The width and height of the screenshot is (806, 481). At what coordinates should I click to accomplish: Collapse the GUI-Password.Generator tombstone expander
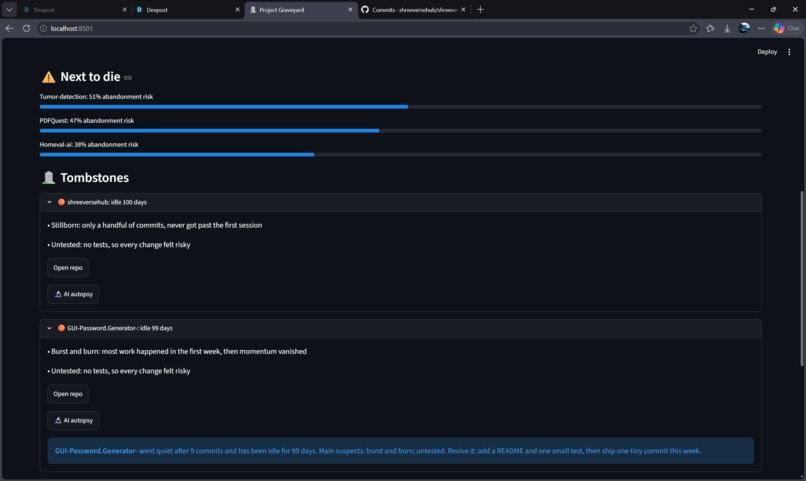coord(400,328)
